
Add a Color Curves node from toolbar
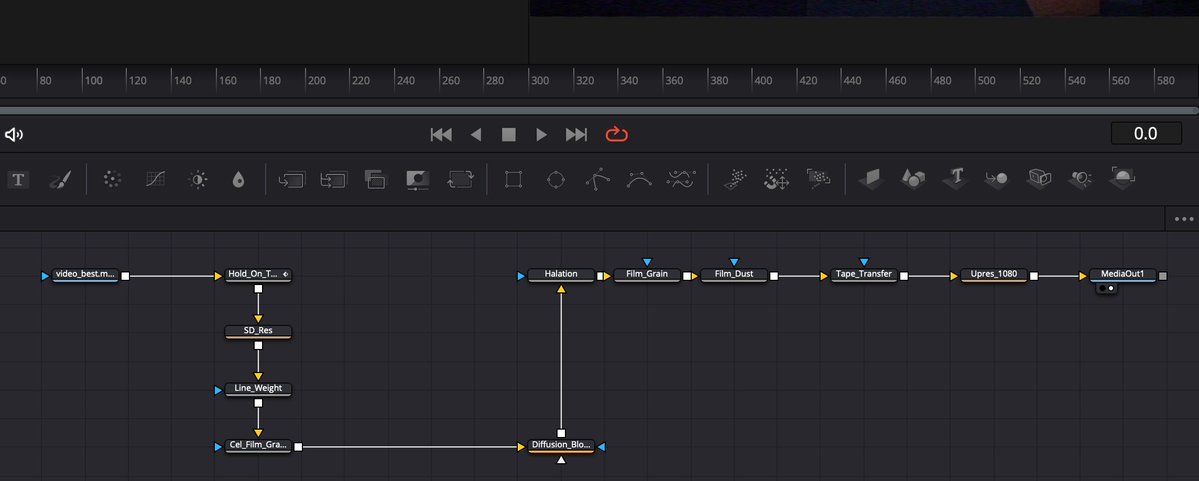(x=156, y=180)
